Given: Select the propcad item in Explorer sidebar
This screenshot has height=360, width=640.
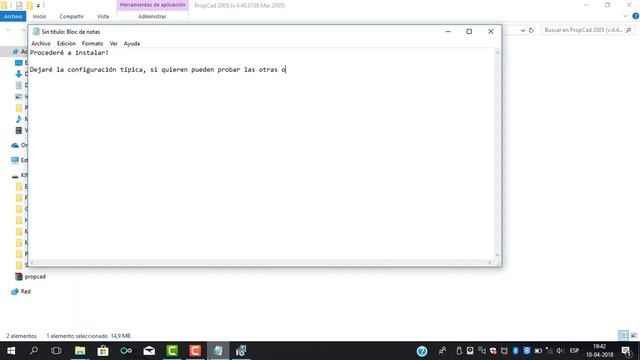Looking at the screenshot, I should (35, 277).
